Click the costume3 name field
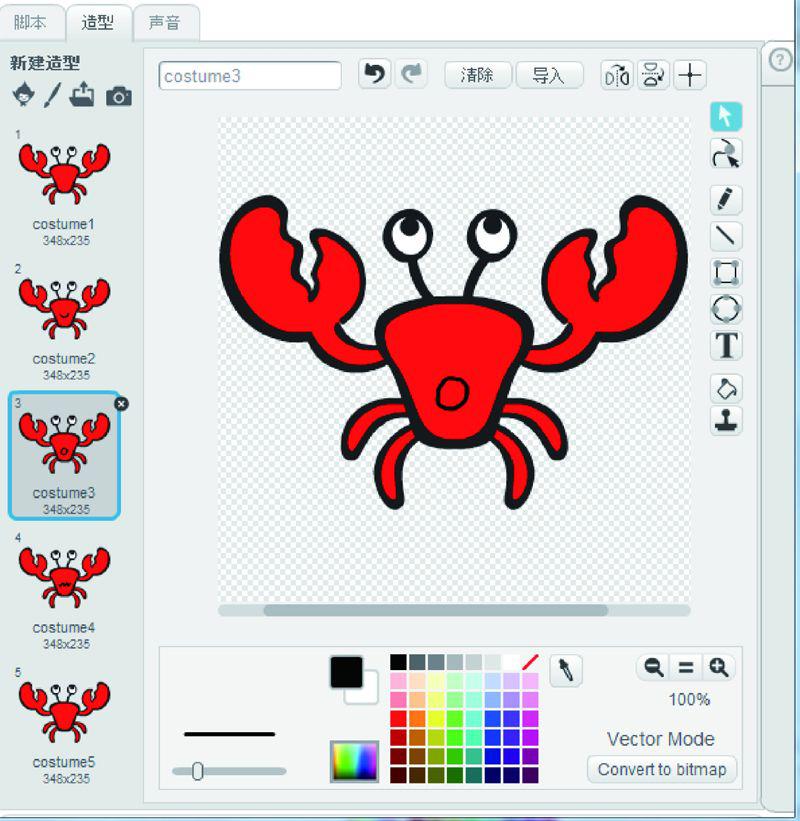 (x=250, y=76)
